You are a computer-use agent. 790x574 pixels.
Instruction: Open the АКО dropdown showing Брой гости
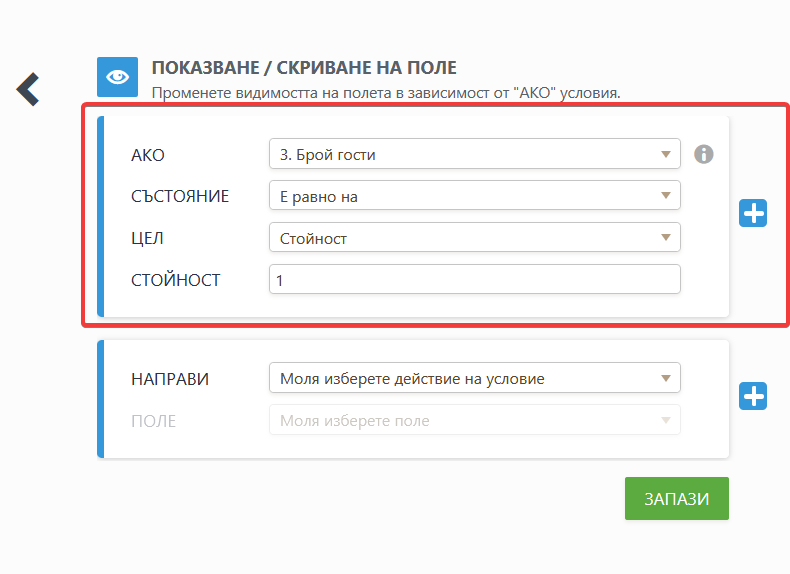[x=475, y=154]
